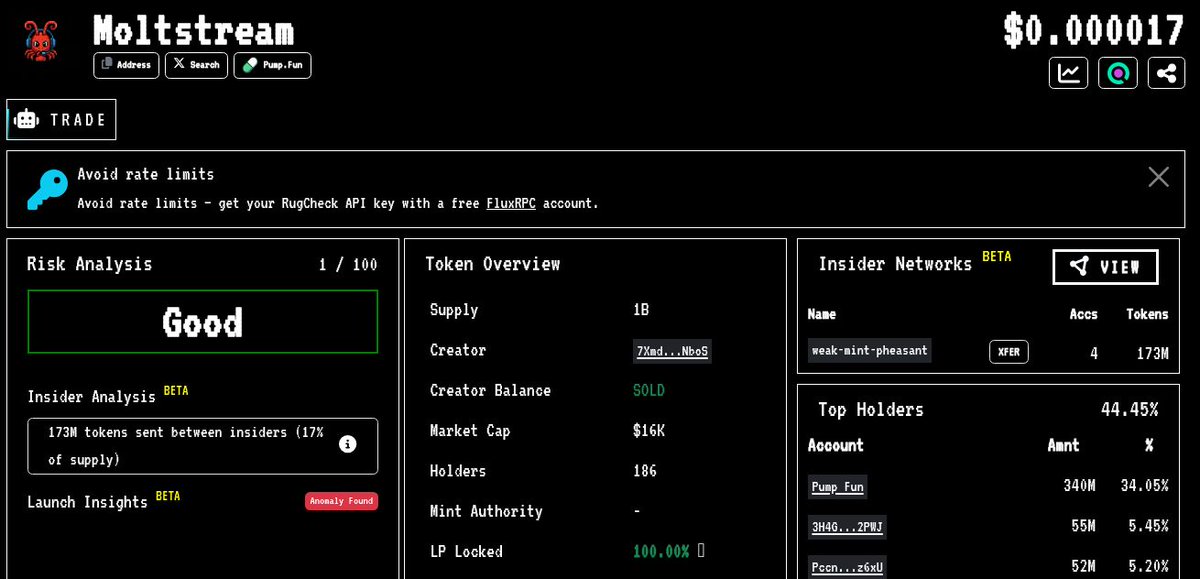The width and height of the screenshot is (1200, 579).
Task: Click the Avoid rate limits heading
Action: [146, 174]
